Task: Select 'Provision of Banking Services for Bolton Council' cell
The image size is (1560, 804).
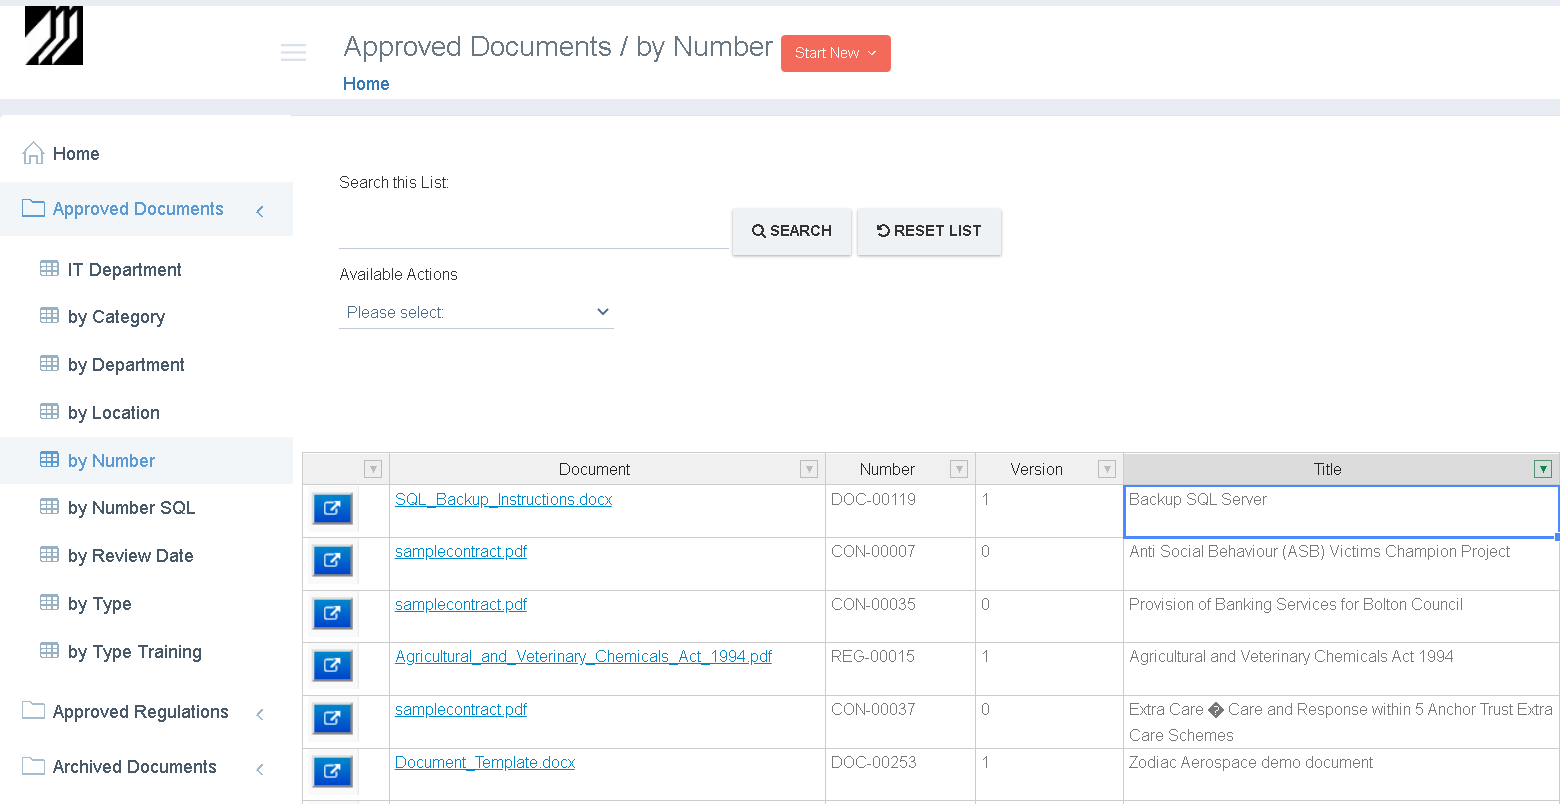Action: 1341,616
